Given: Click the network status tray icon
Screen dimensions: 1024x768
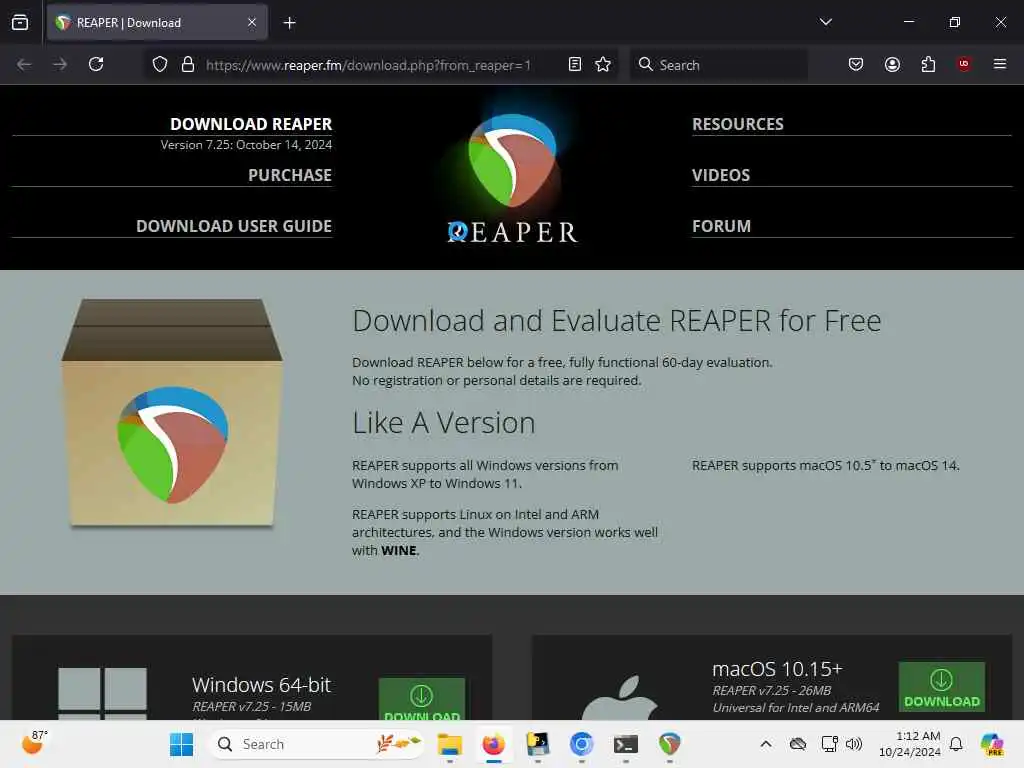Looking at the screenshot, I should coord(829,744).
